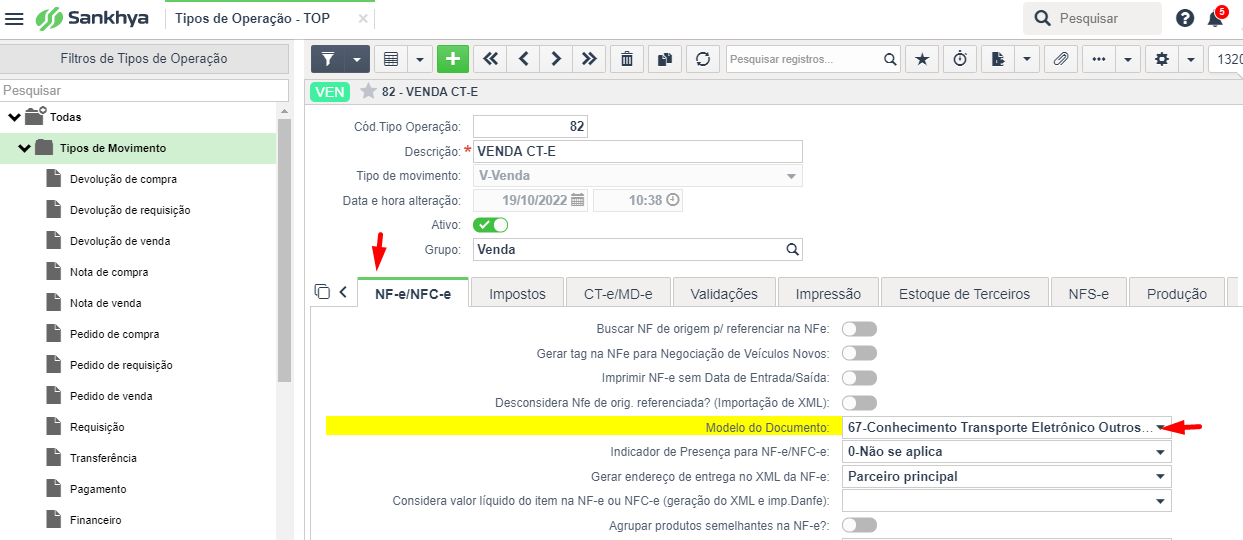Select Nota de venda in tree
The height and width of the screenshot is (540, 1243).
point(105,303)
